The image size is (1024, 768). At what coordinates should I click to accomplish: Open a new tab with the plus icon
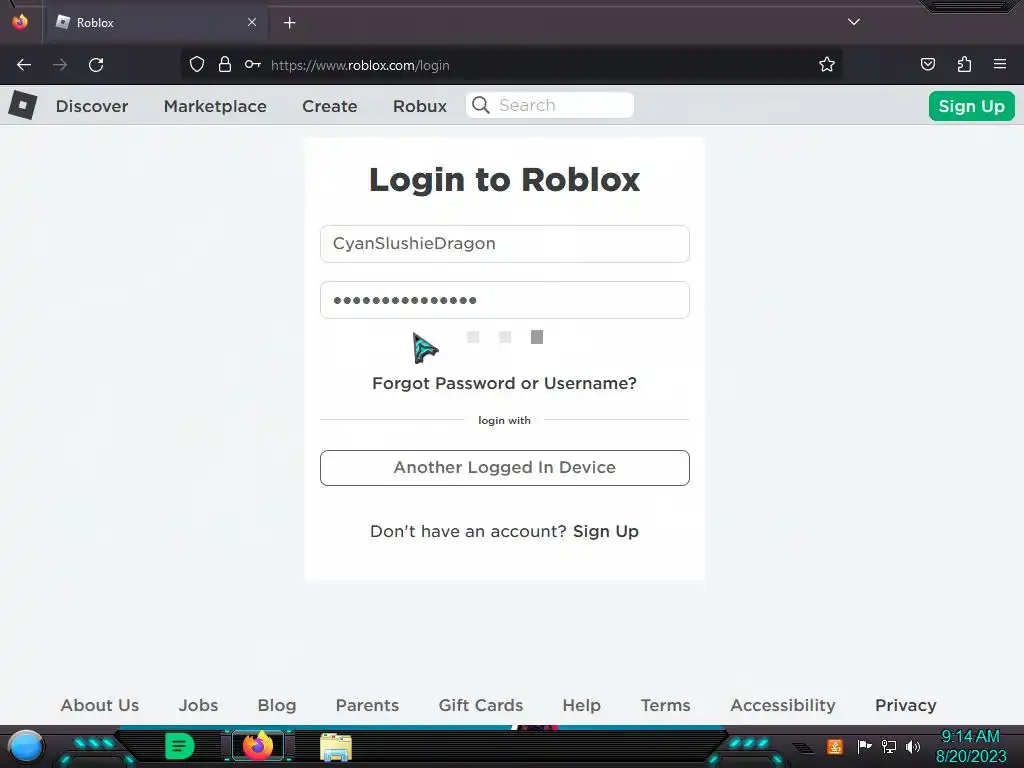[289, 23]
